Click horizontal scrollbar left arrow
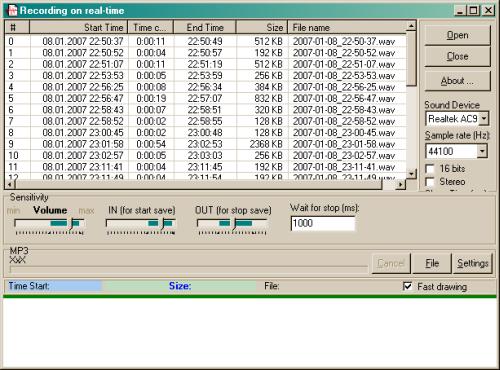The width and height of the screenshot is (500, 370). click(x=10, y=184)
